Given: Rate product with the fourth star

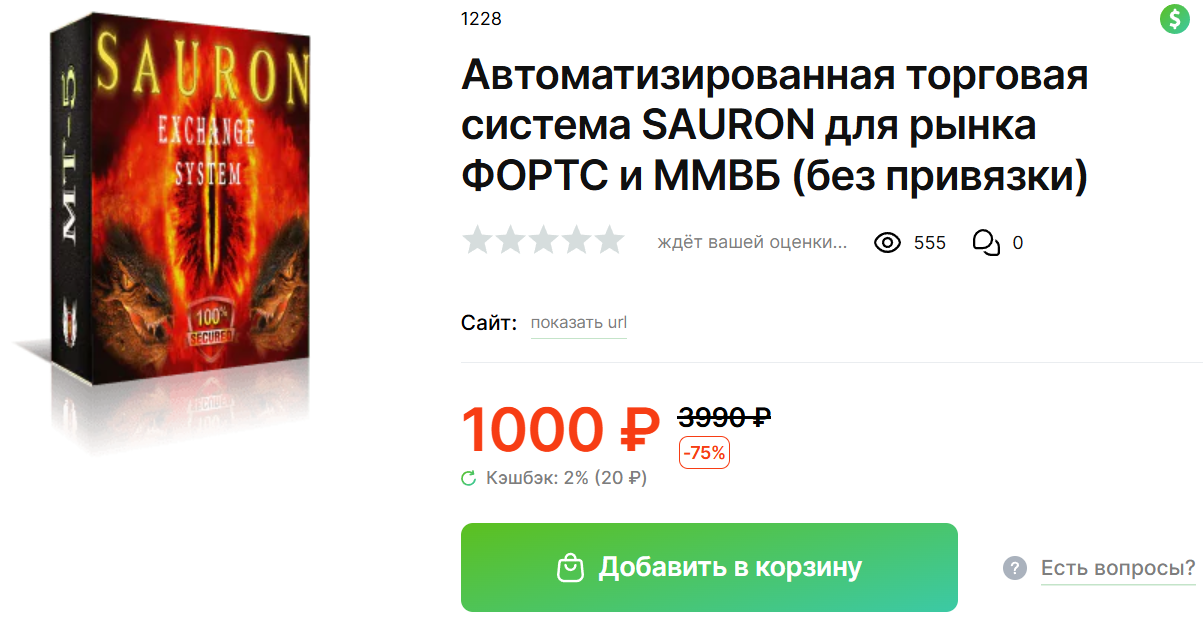Looking at the screenshot, I should point(576,240).
